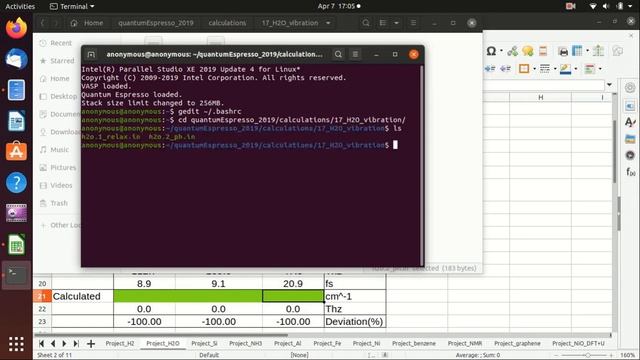The image size is (640, 360).
Task: Toggle list view in Files window
Action: click(x=383, y=23)
